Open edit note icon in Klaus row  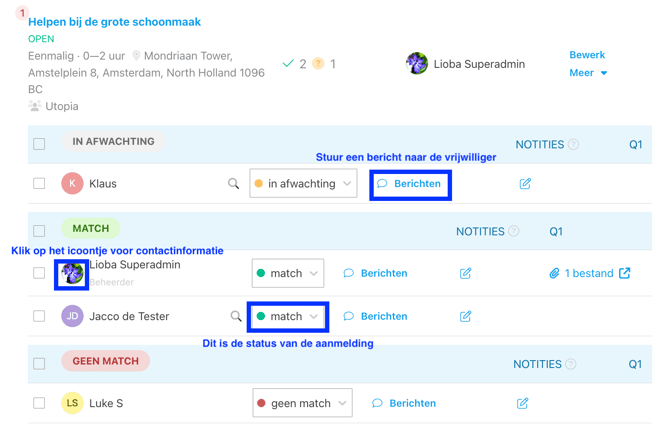pyautogui.click(x=525, y=184)
